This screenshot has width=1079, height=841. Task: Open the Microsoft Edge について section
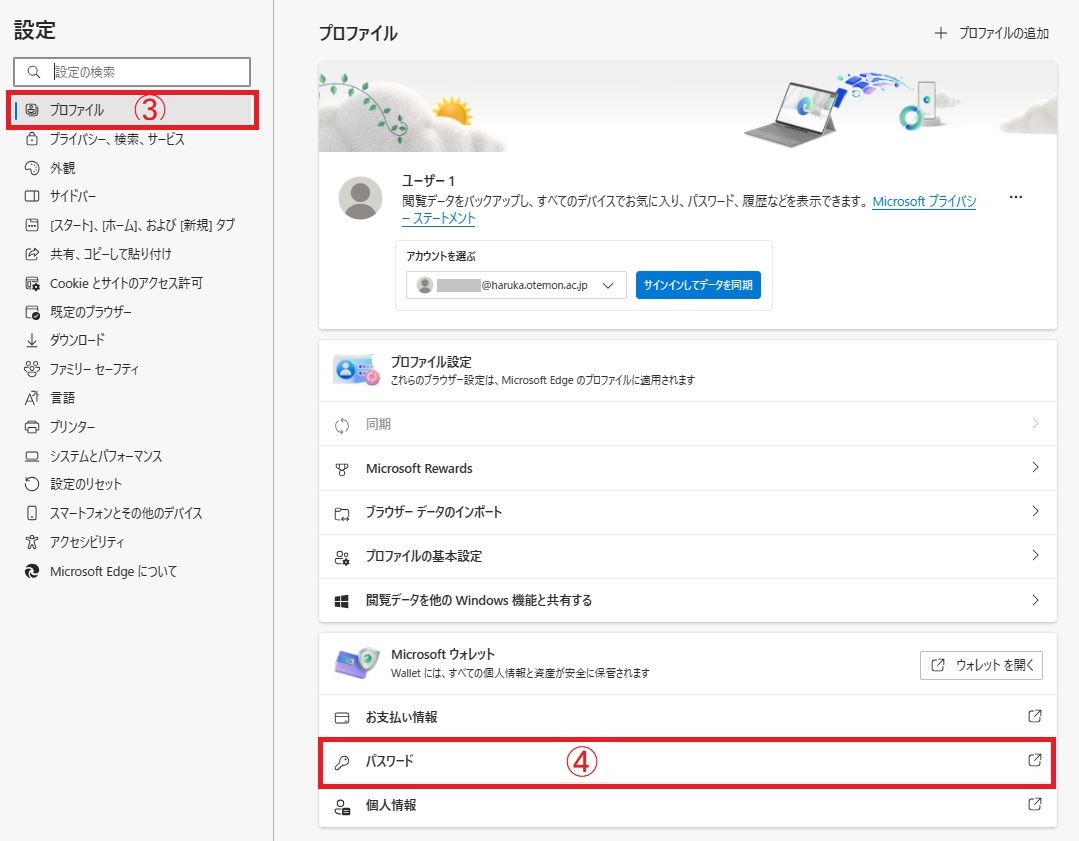114,571
